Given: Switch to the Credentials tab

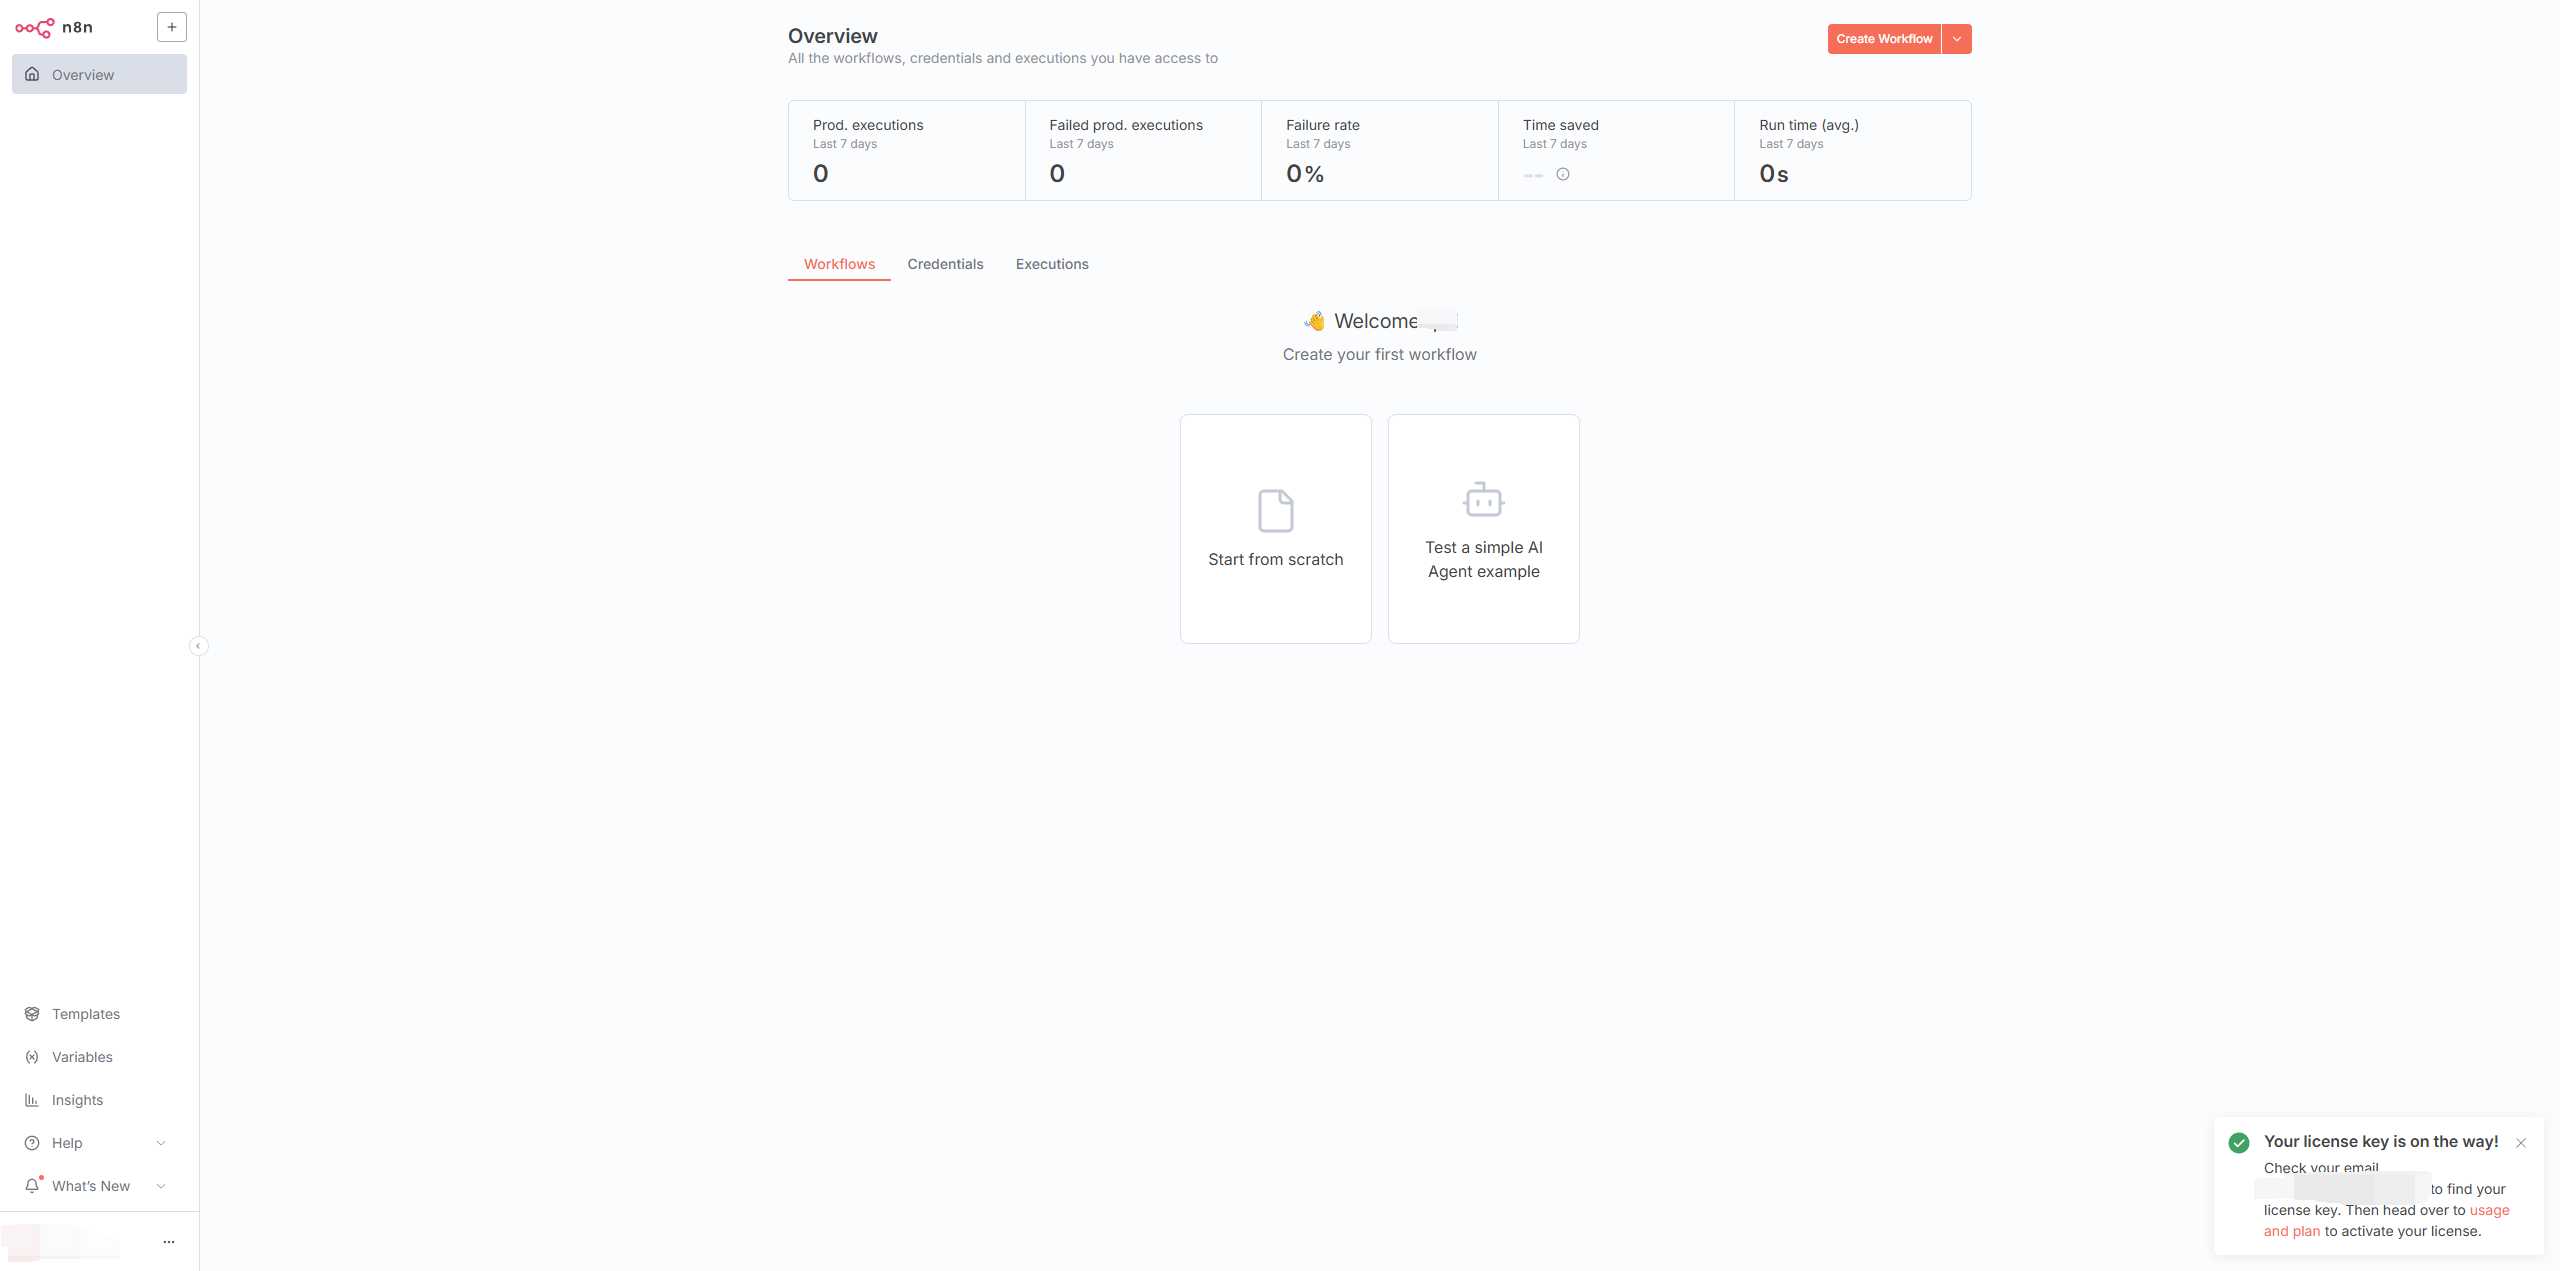Looking at the screenshot, I should [x=945, y=264].
